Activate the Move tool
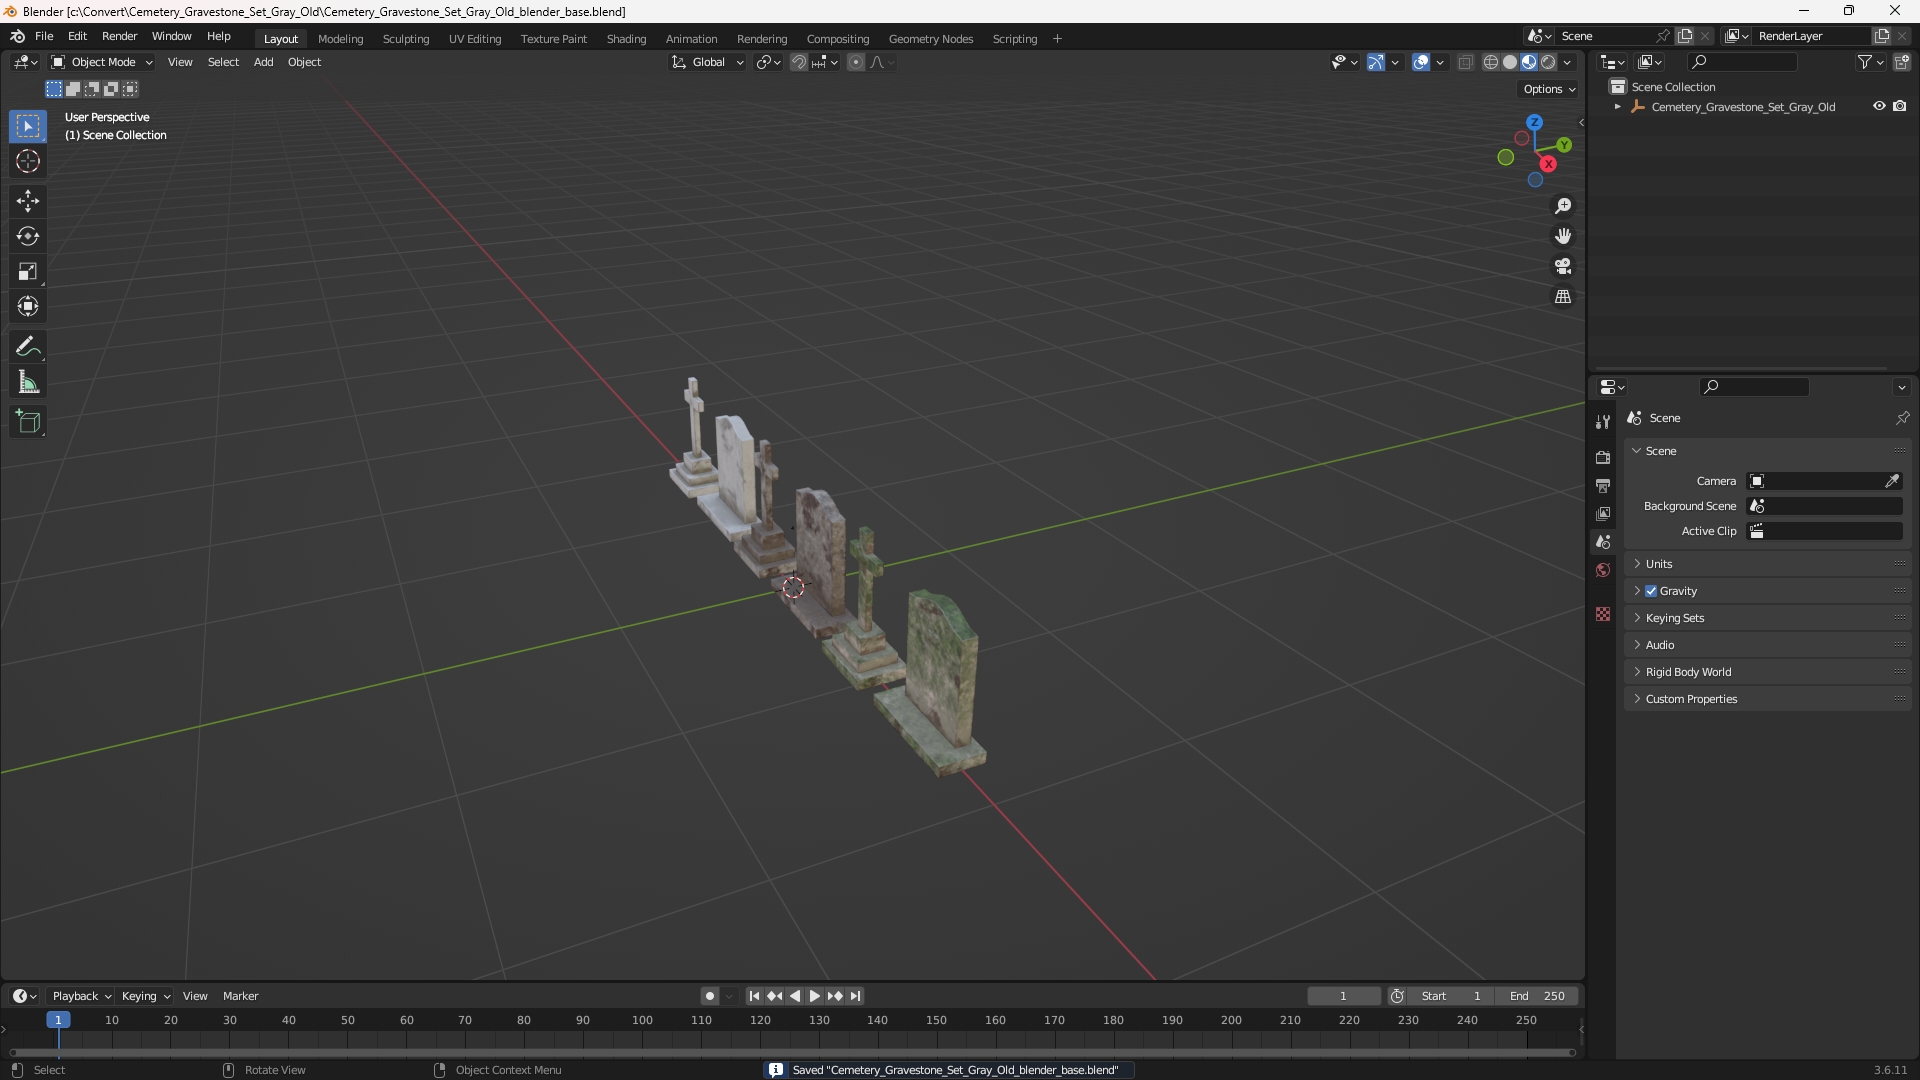This screenshot has height=1080, width=1920. (28, 201)
